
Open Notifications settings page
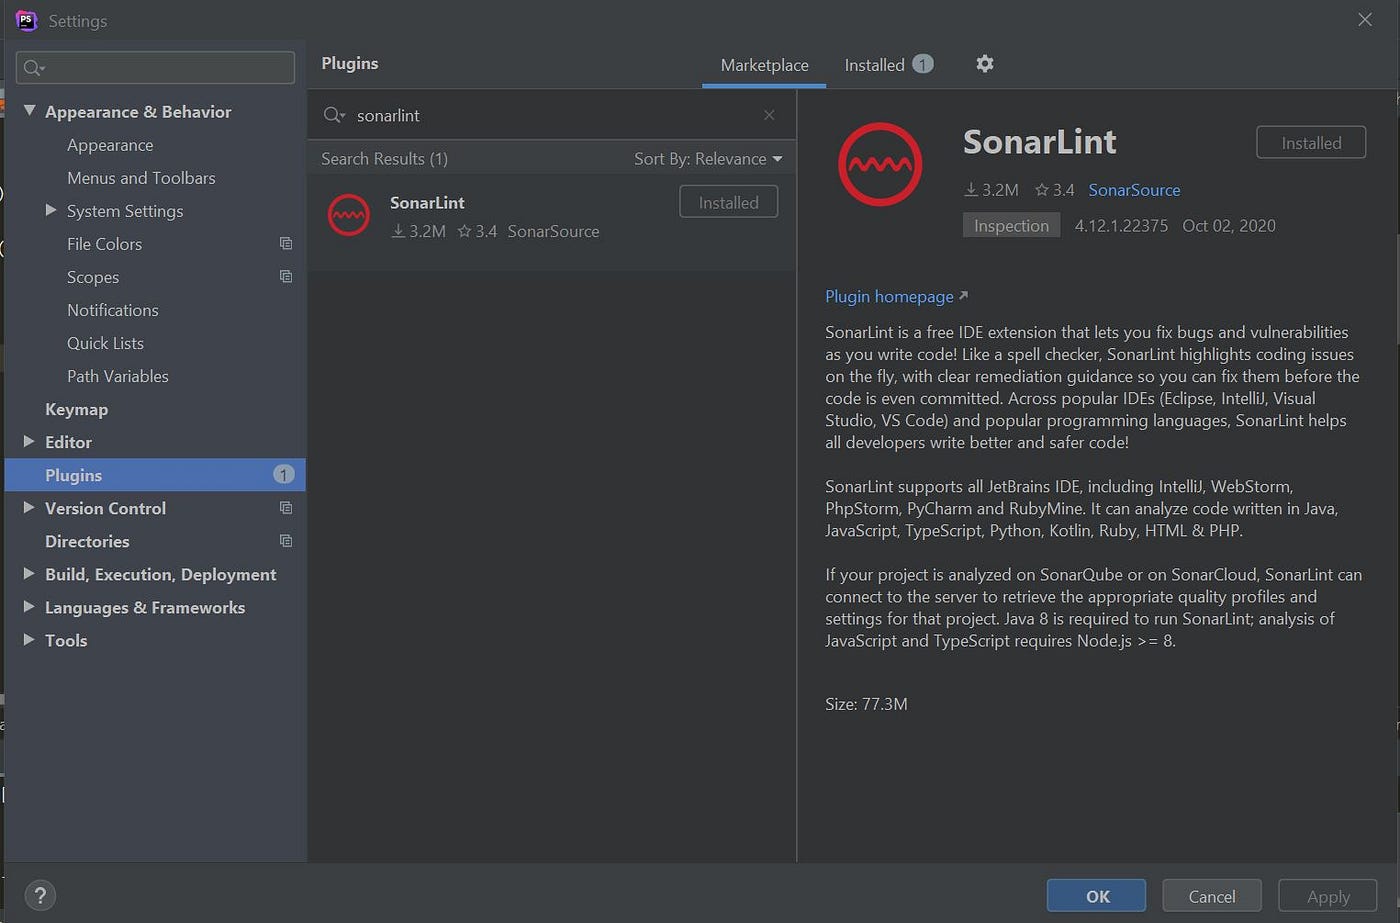(113, 310)
